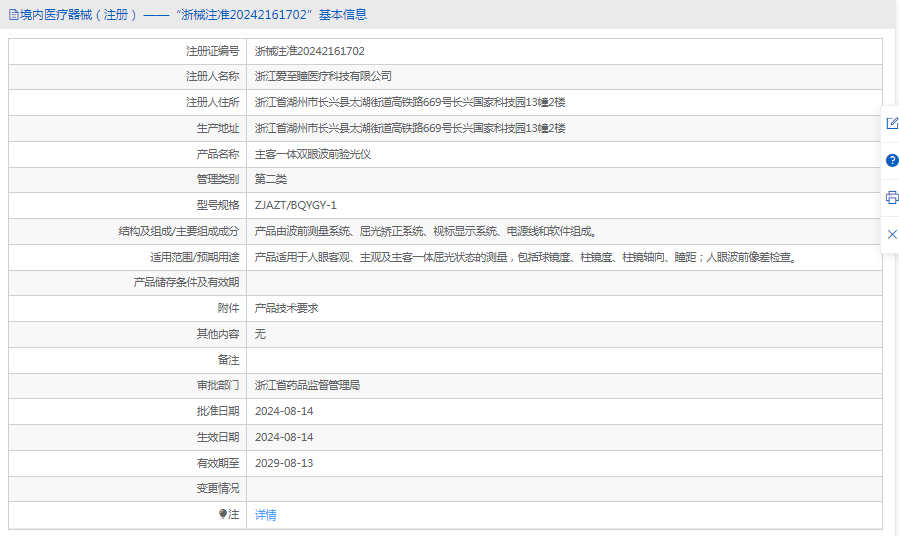The width and height of the screenshot is (899, 536).
Task: Click the 注册人住所 address value
Action: coord(410,102)
